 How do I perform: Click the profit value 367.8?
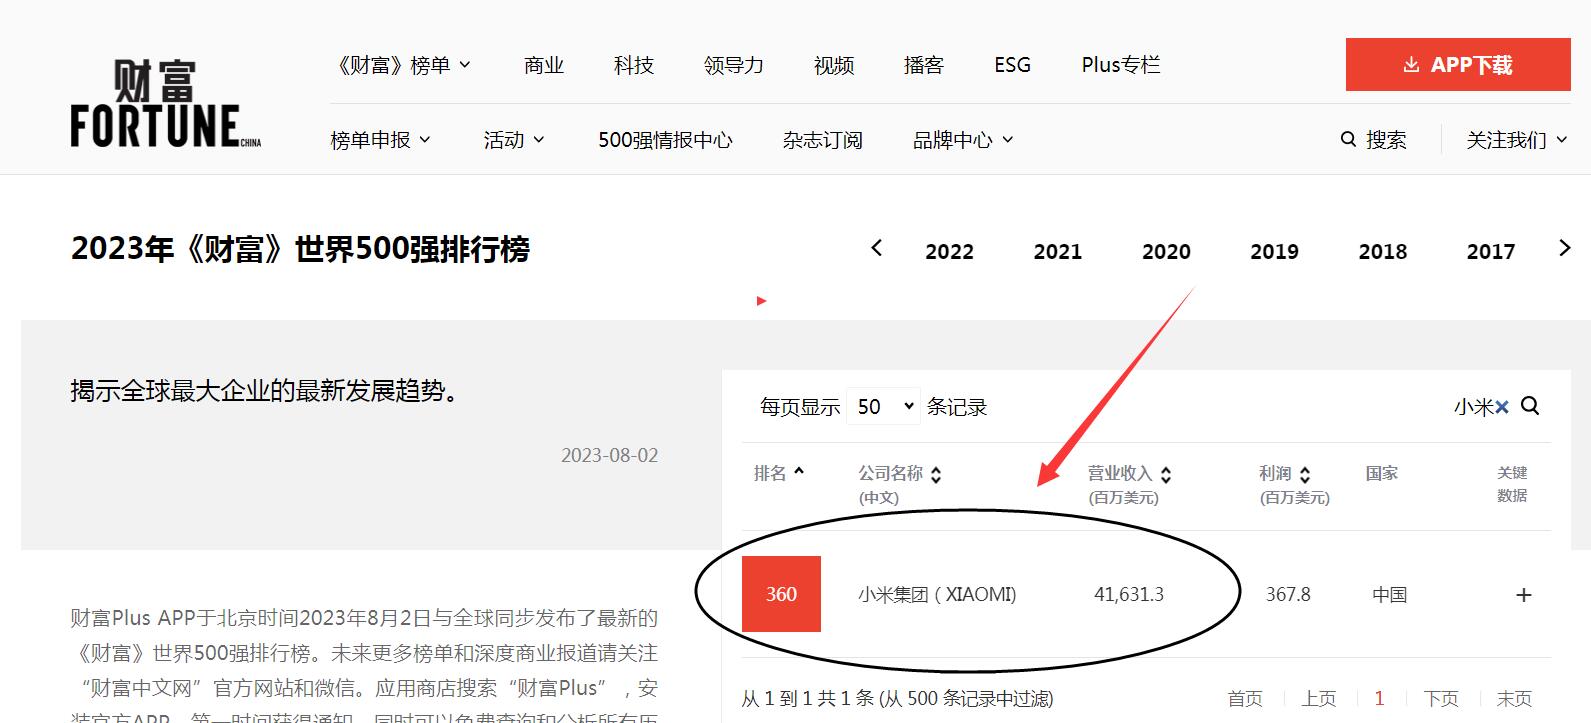click(x=1288, y=594)
